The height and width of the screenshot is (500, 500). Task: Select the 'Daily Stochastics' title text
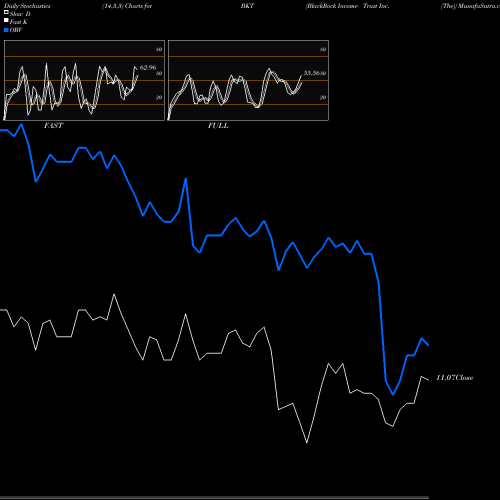pyautogui.click(x=27, y=6)
